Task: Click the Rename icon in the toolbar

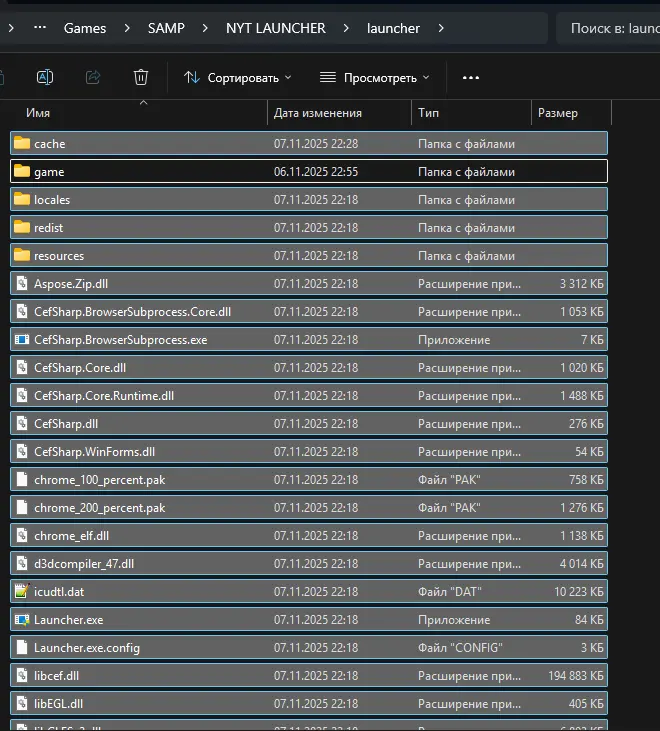Action: pyautogui.click(x=45, y=77)
